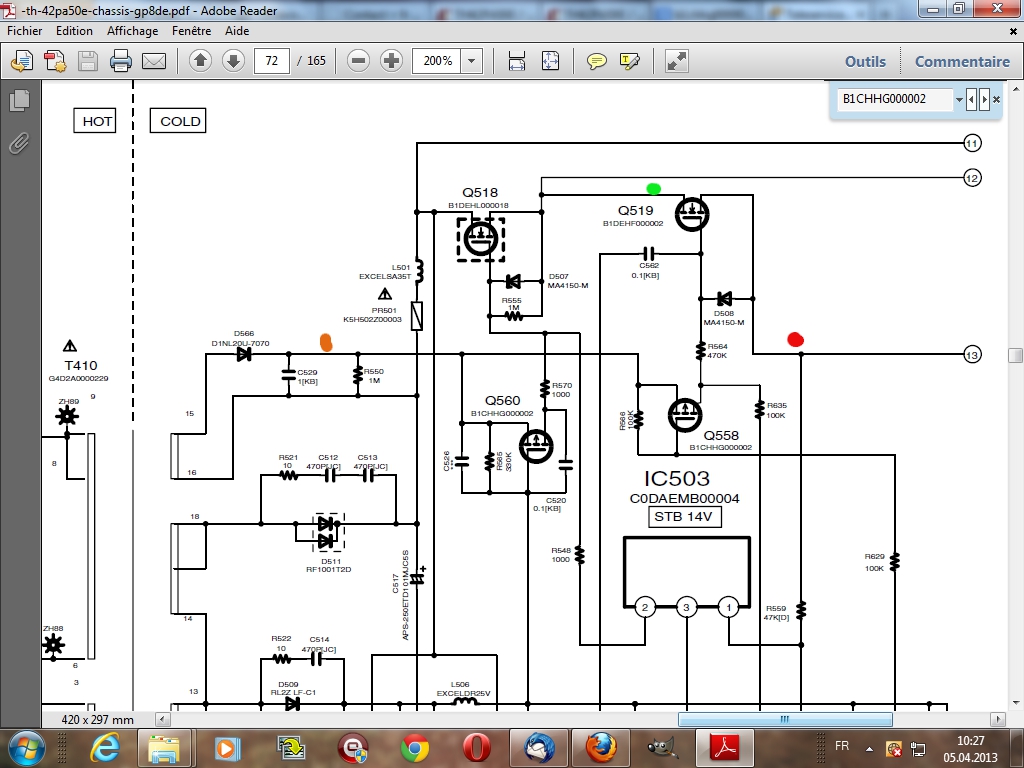Click fit width scrolling icon
This screenshot has width=1024, height=768.
tap(517, 61)
